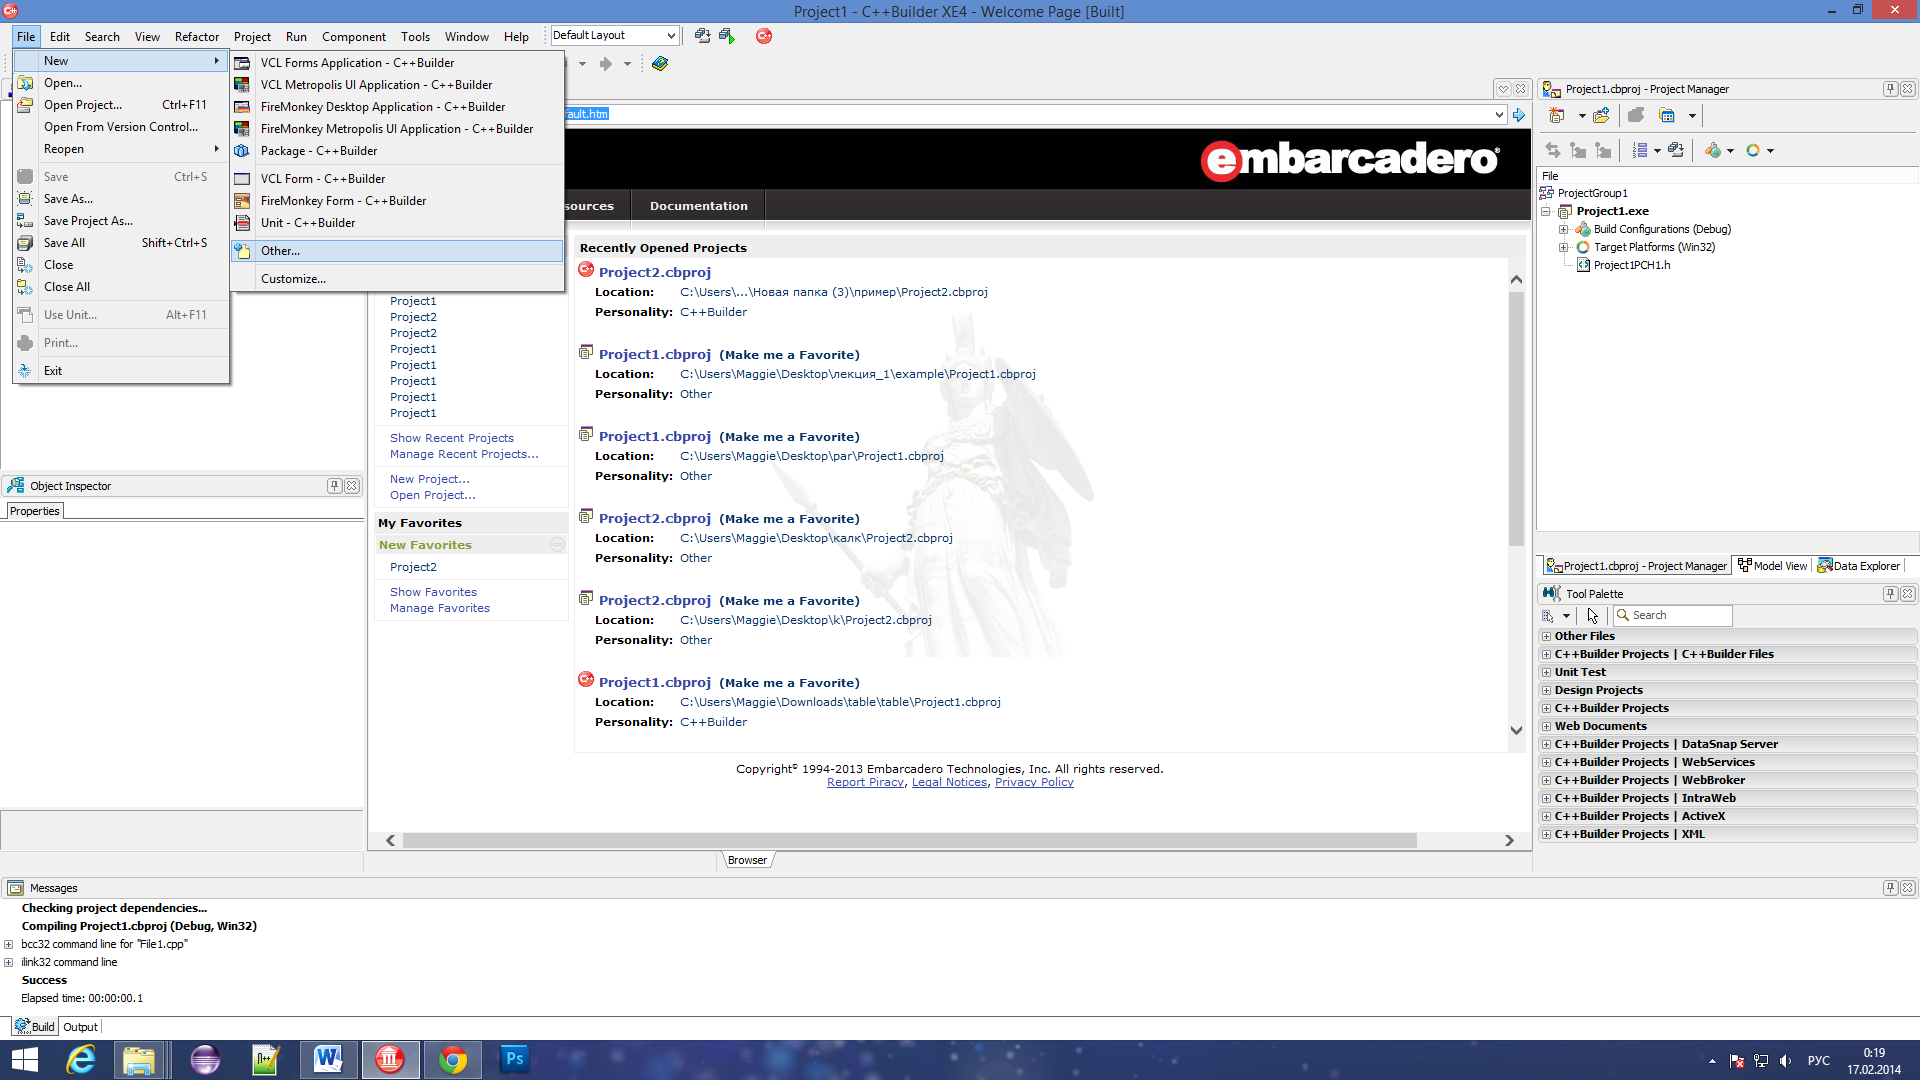The height and width of the screenshot is (1080, 1920).
Task: Pin the Object Inspector panel
Action: click(334, 486)
